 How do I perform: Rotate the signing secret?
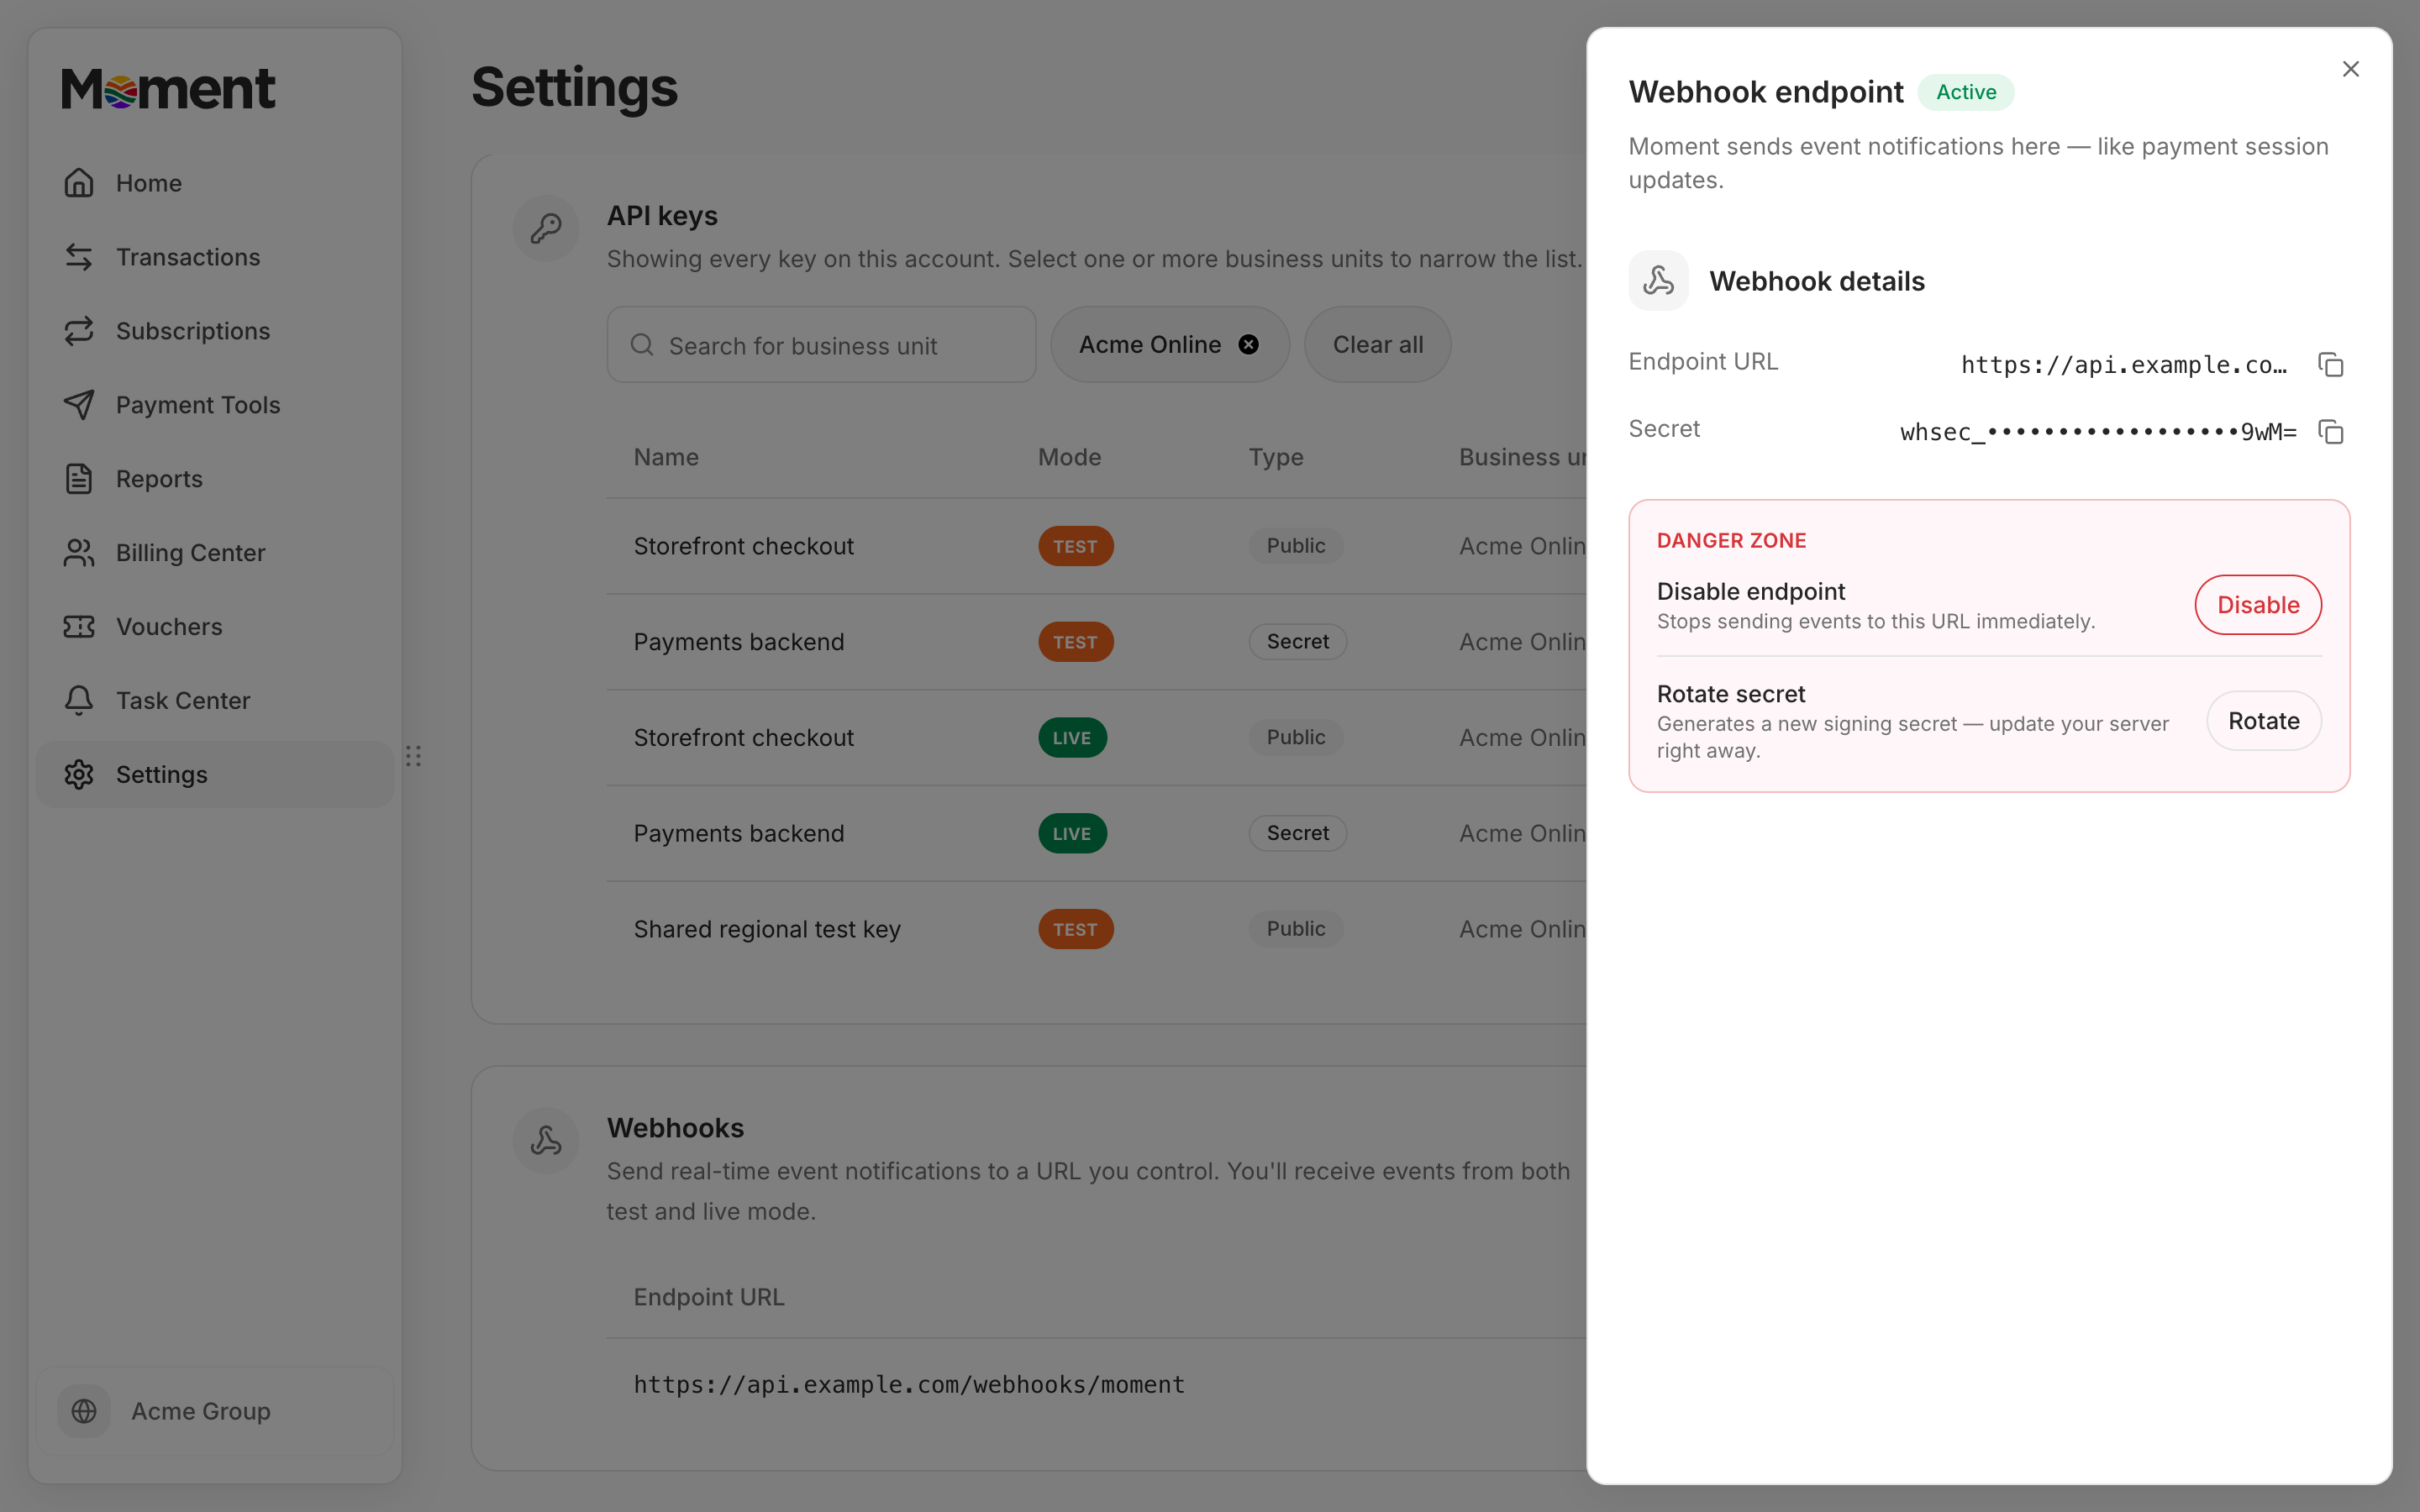click(2263, 721)
